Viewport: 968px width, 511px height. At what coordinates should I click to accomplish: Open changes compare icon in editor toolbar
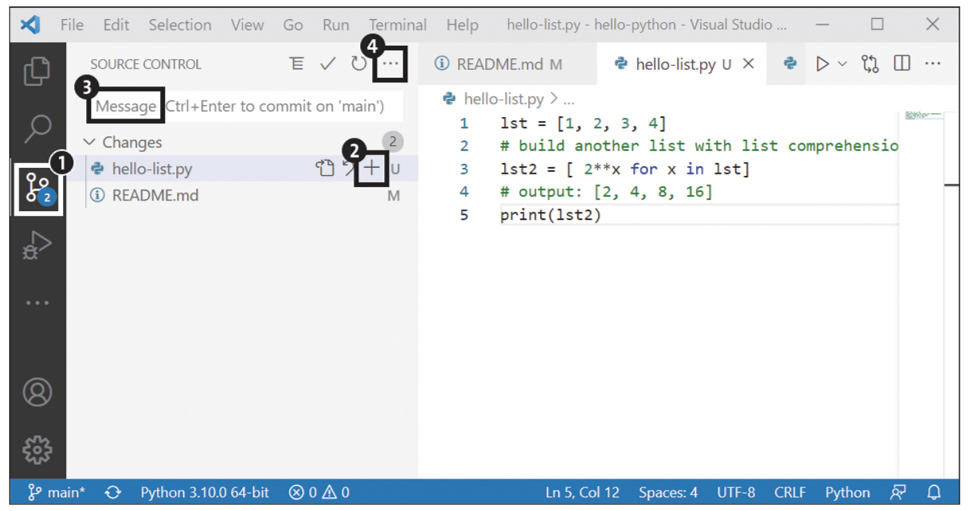pyautogui.click(x=870, y=64)
